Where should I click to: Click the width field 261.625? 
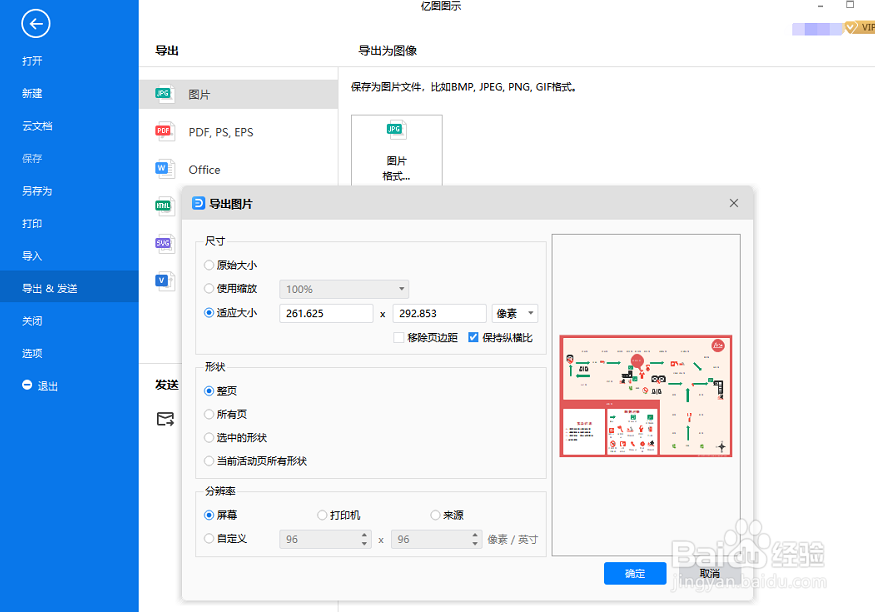[326, 314]
